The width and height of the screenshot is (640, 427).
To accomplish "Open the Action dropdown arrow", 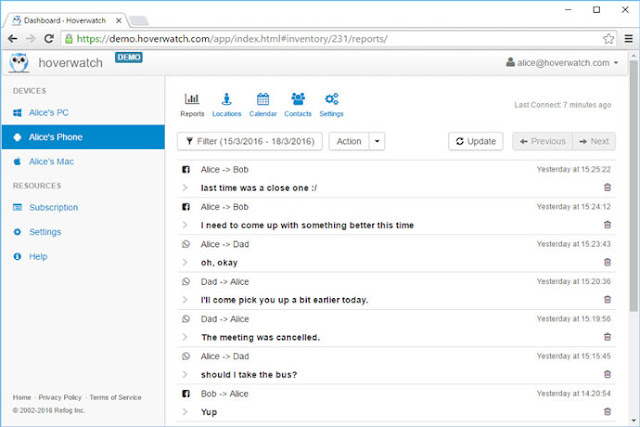I will (x=377, y=141).
